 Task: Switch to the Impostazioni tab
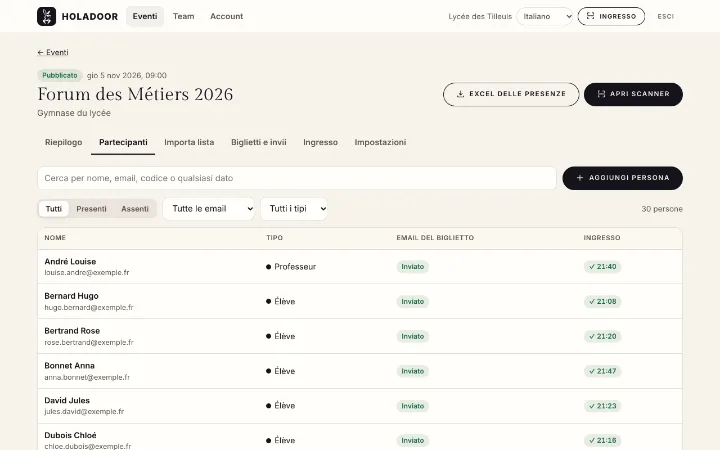[x=380, y=142]
